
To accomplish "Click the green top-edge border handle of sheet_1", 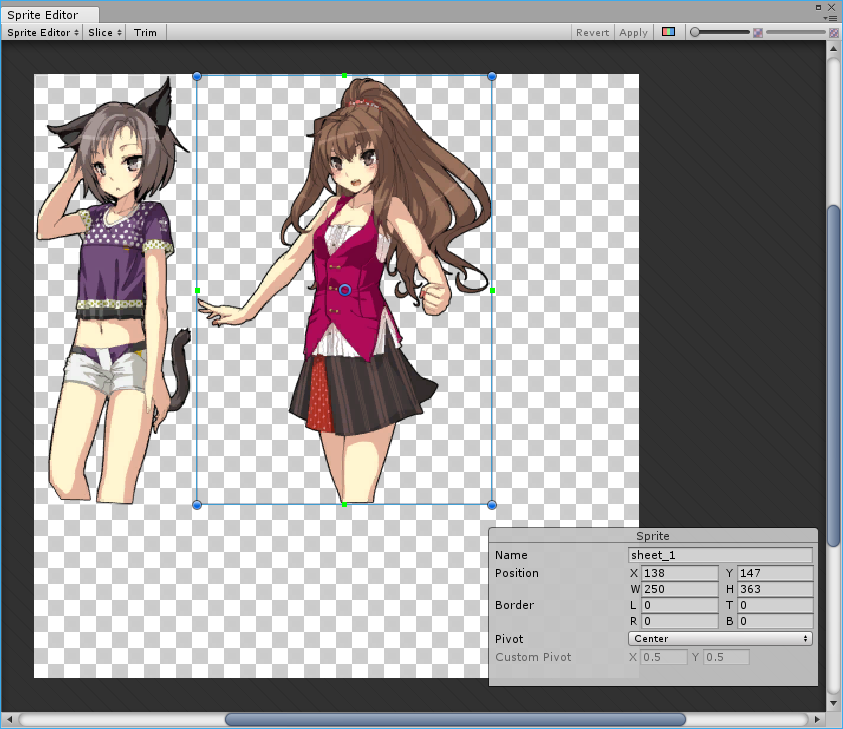I will (345, 76).
